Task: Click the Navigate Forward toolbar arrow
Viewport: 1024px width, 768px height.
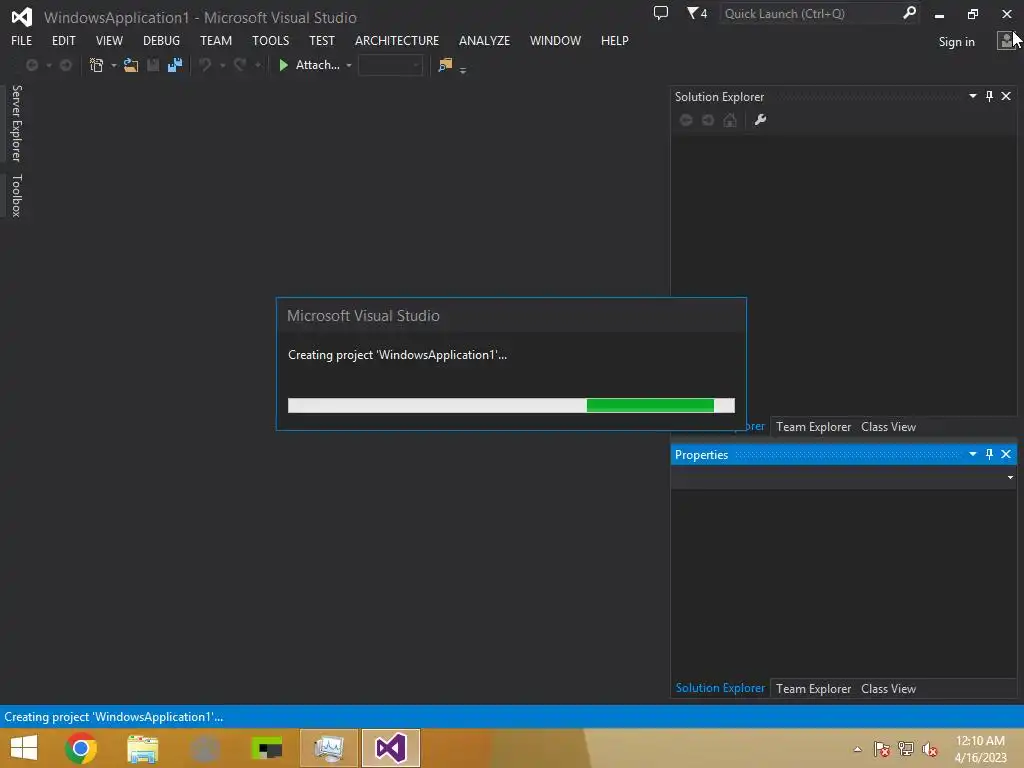Action: 65,65
